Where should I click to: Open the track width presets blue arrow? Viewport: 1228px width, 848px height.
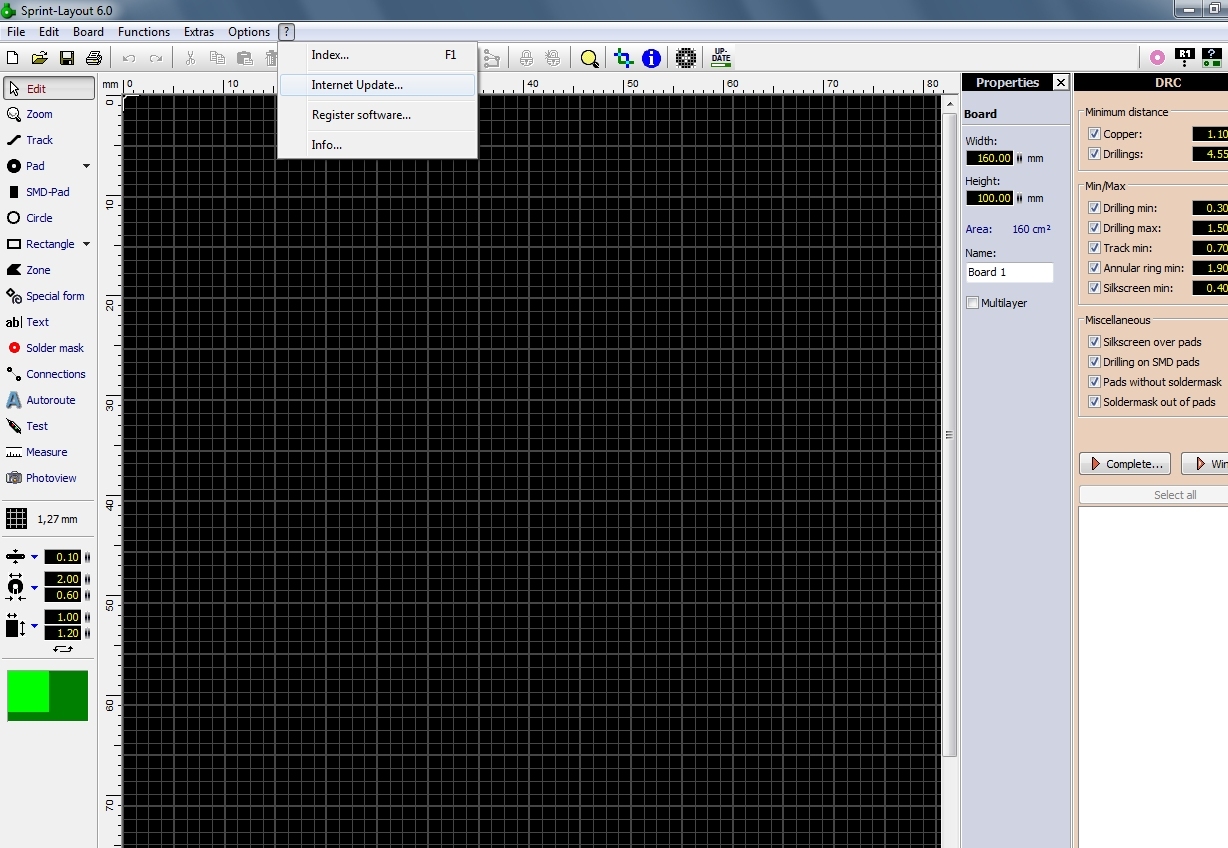34,557
